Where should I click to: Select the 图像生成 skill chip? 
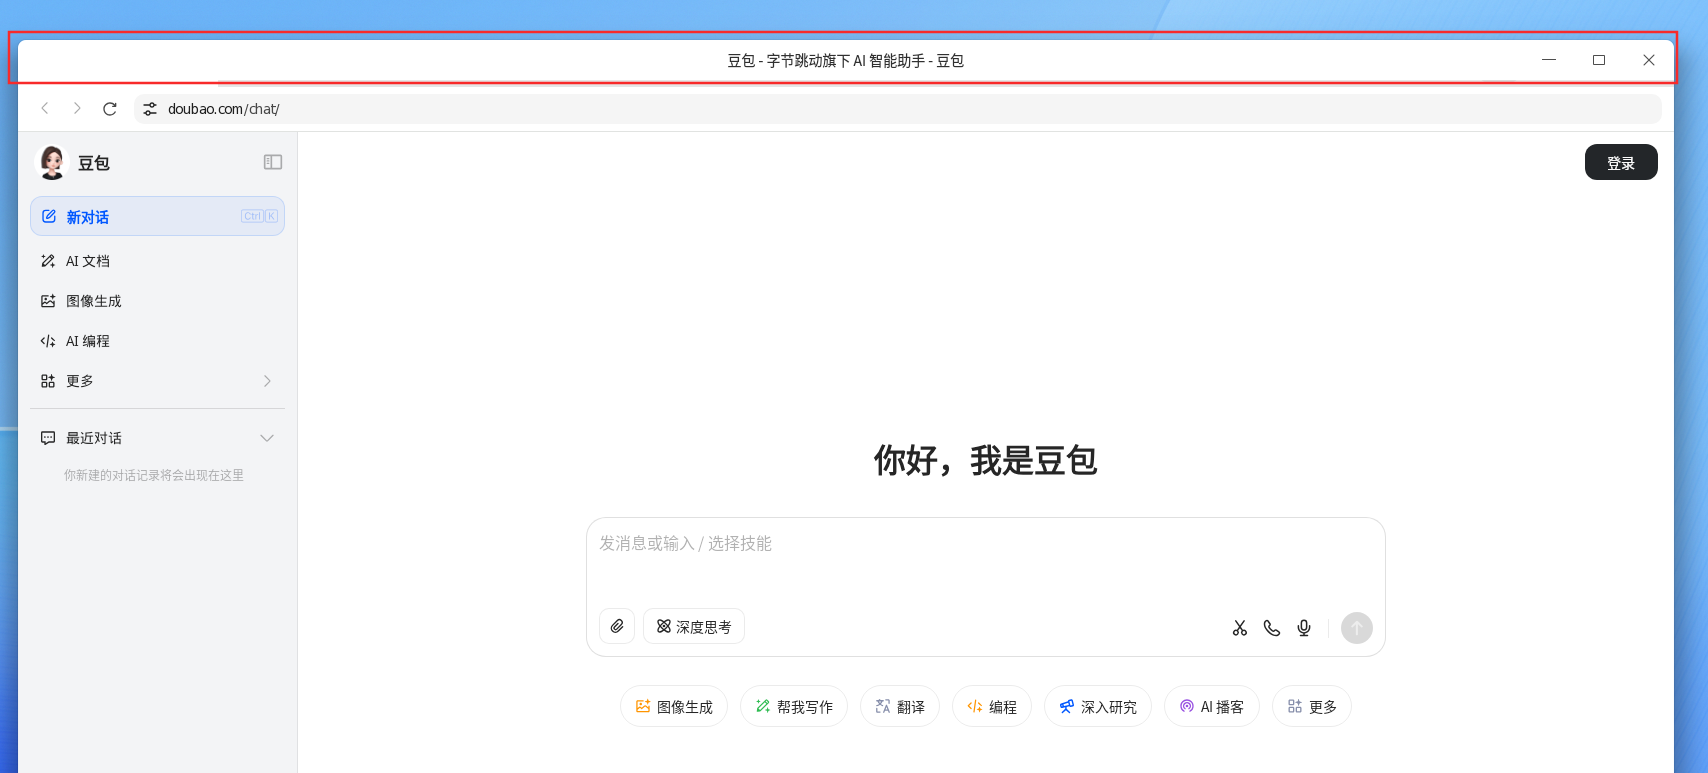pos(674,706)
